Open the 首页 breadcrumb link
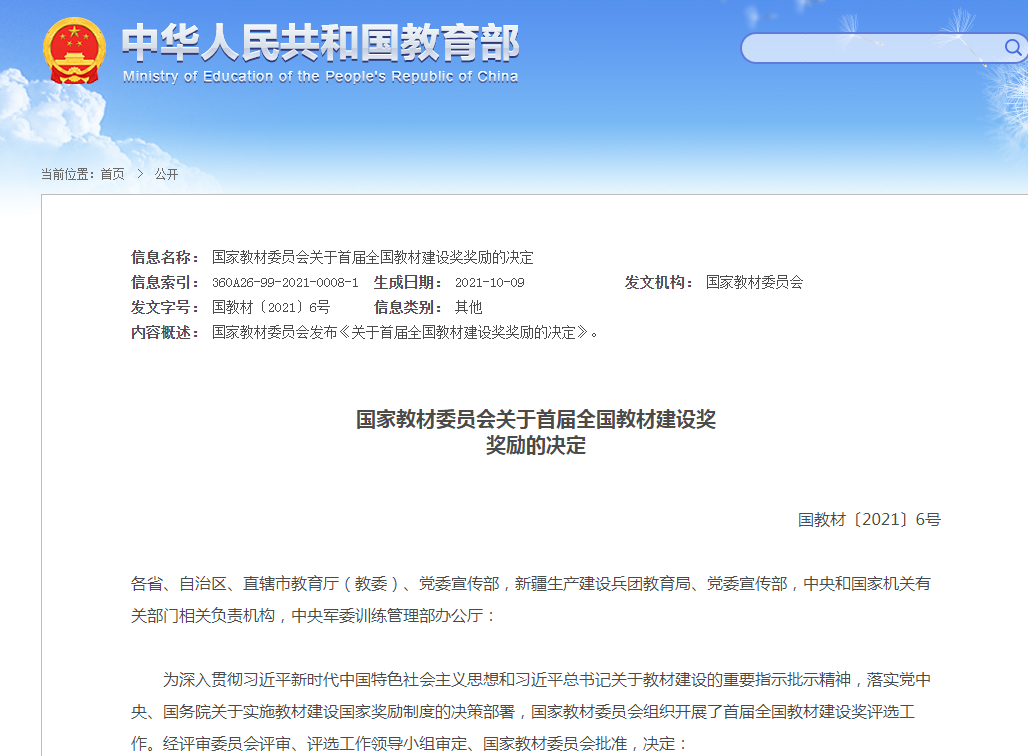 (113, 174)
